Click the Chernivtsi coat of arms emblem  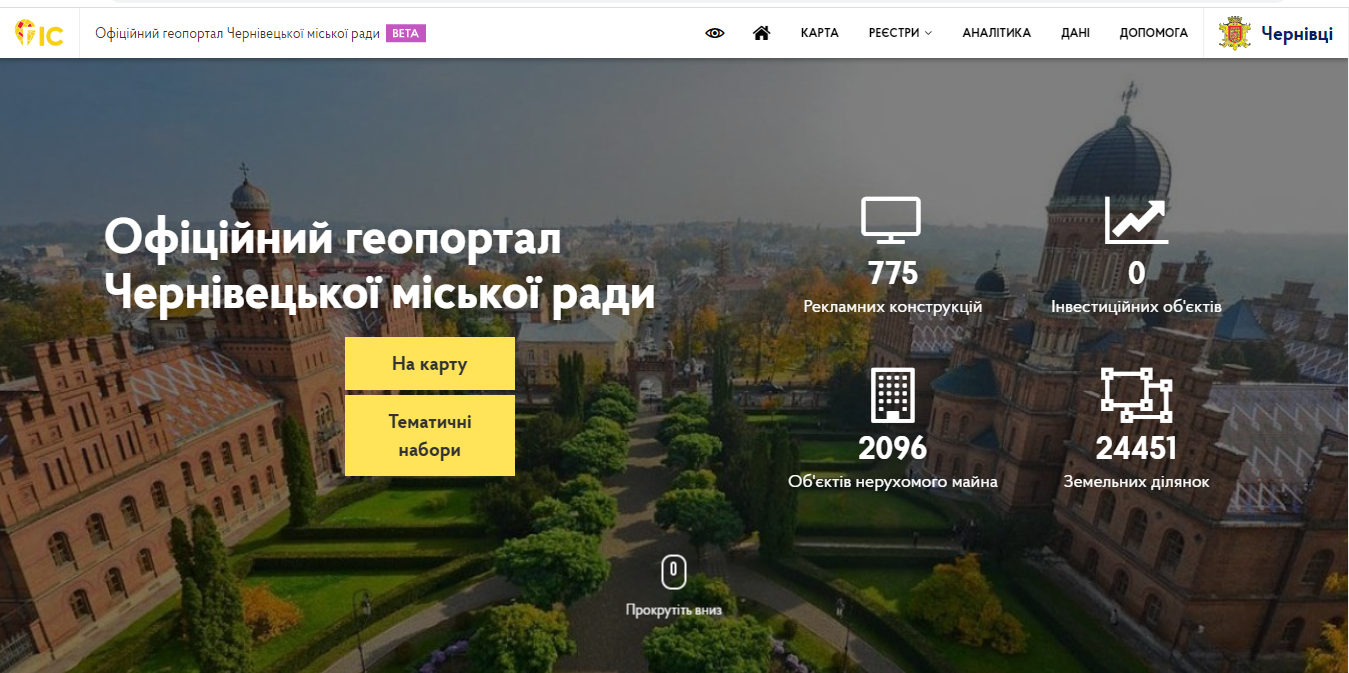[1234, 33]
